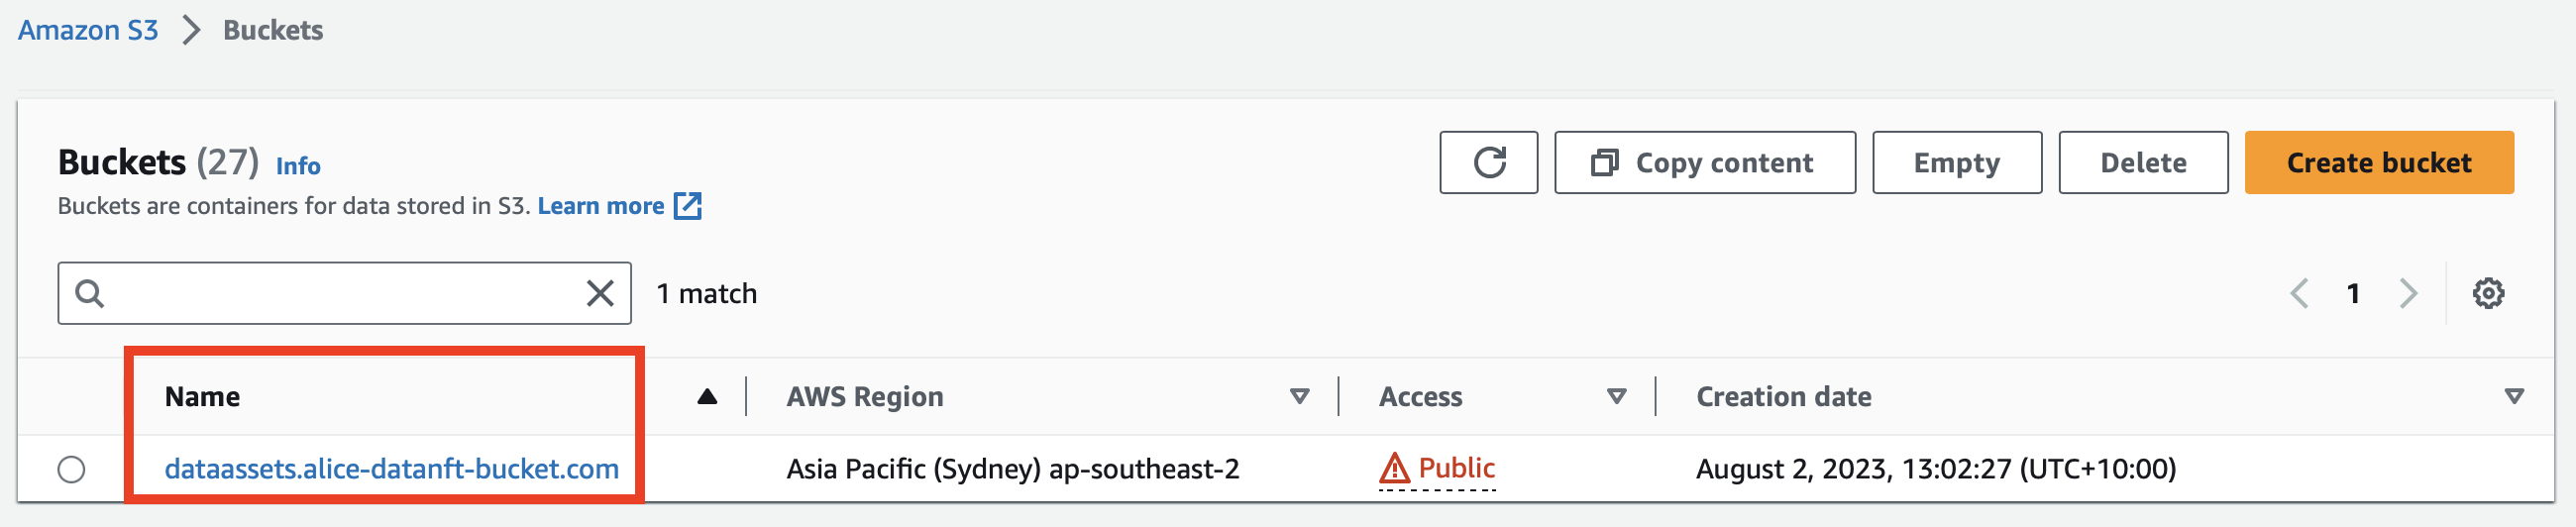The image size is (2576, 527).
Task: Navigate to Amazon S3 breadcrumb
Action: [x=88, y=30]
